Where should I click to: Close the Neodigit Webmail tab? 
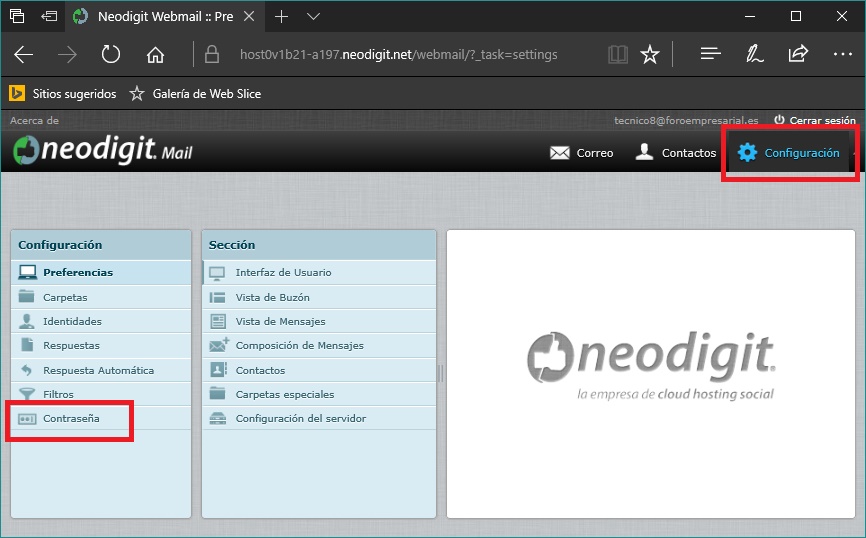pos(249,17)
